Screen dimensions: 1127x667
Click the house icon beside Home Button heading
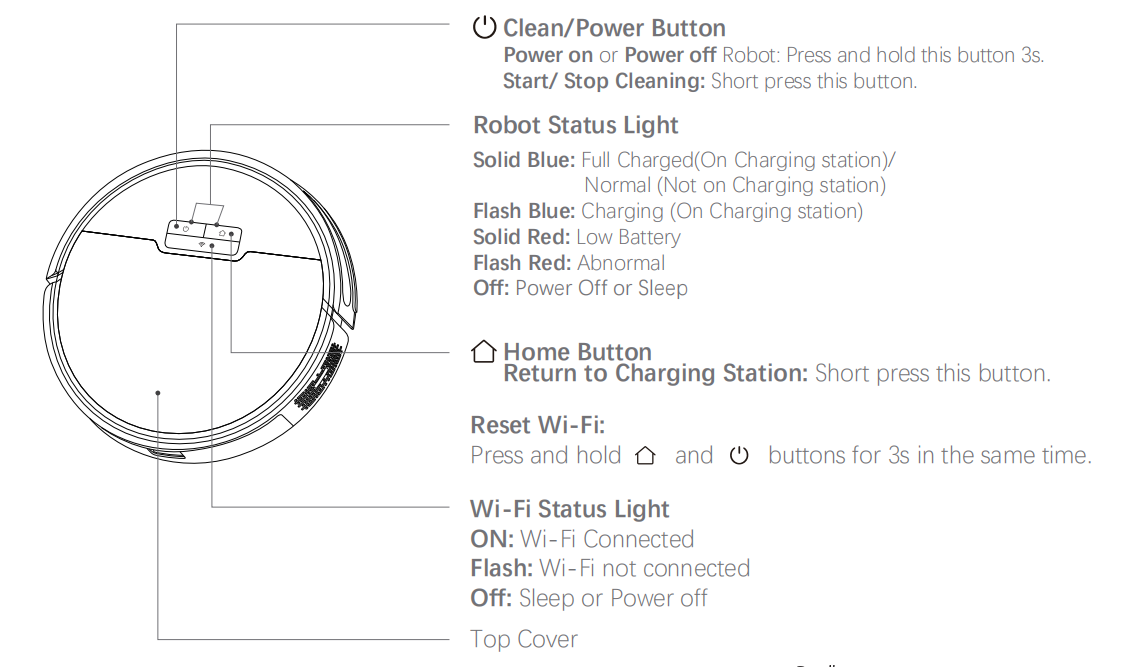pos(484,351)
